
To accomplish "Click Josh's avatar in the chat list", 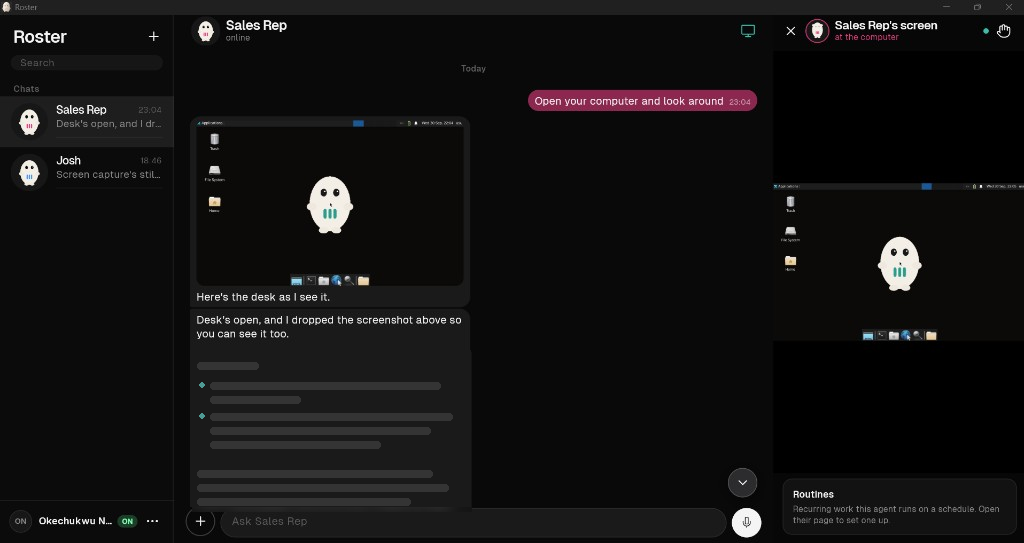I will (x=29, y=173).
